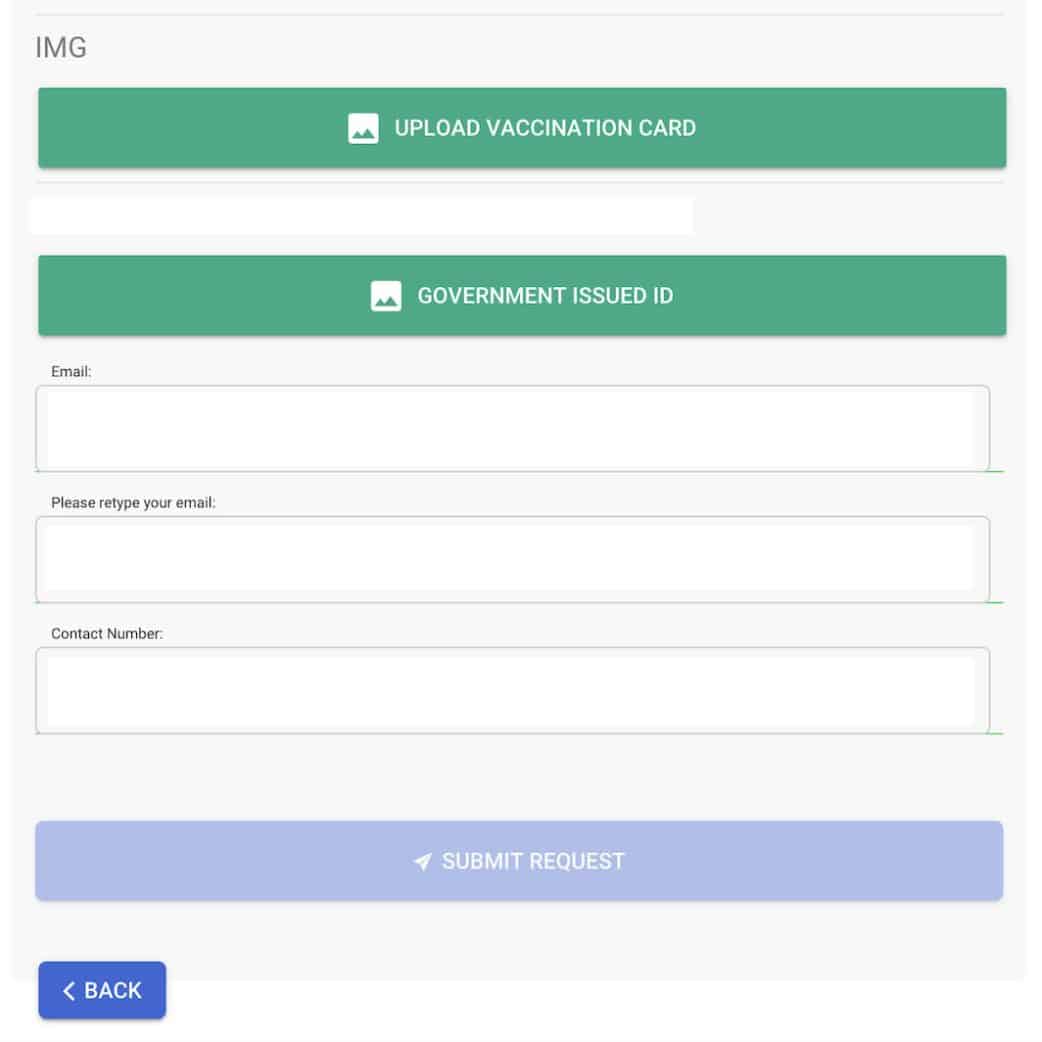Viewport: 1042px width, 1042px height.
Task: Click the separator line under Upload Vaccination Card button
Action: click(520, 182)
